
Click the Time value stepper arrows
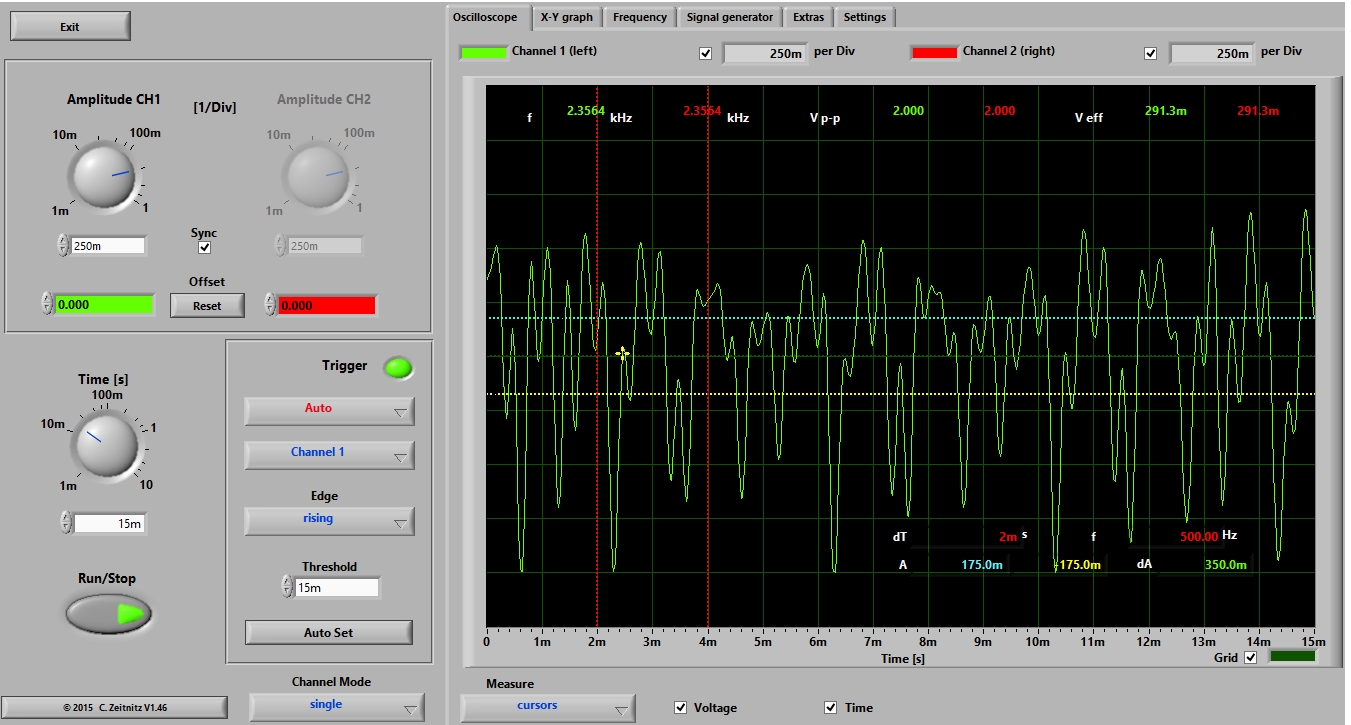click(66, 523)
